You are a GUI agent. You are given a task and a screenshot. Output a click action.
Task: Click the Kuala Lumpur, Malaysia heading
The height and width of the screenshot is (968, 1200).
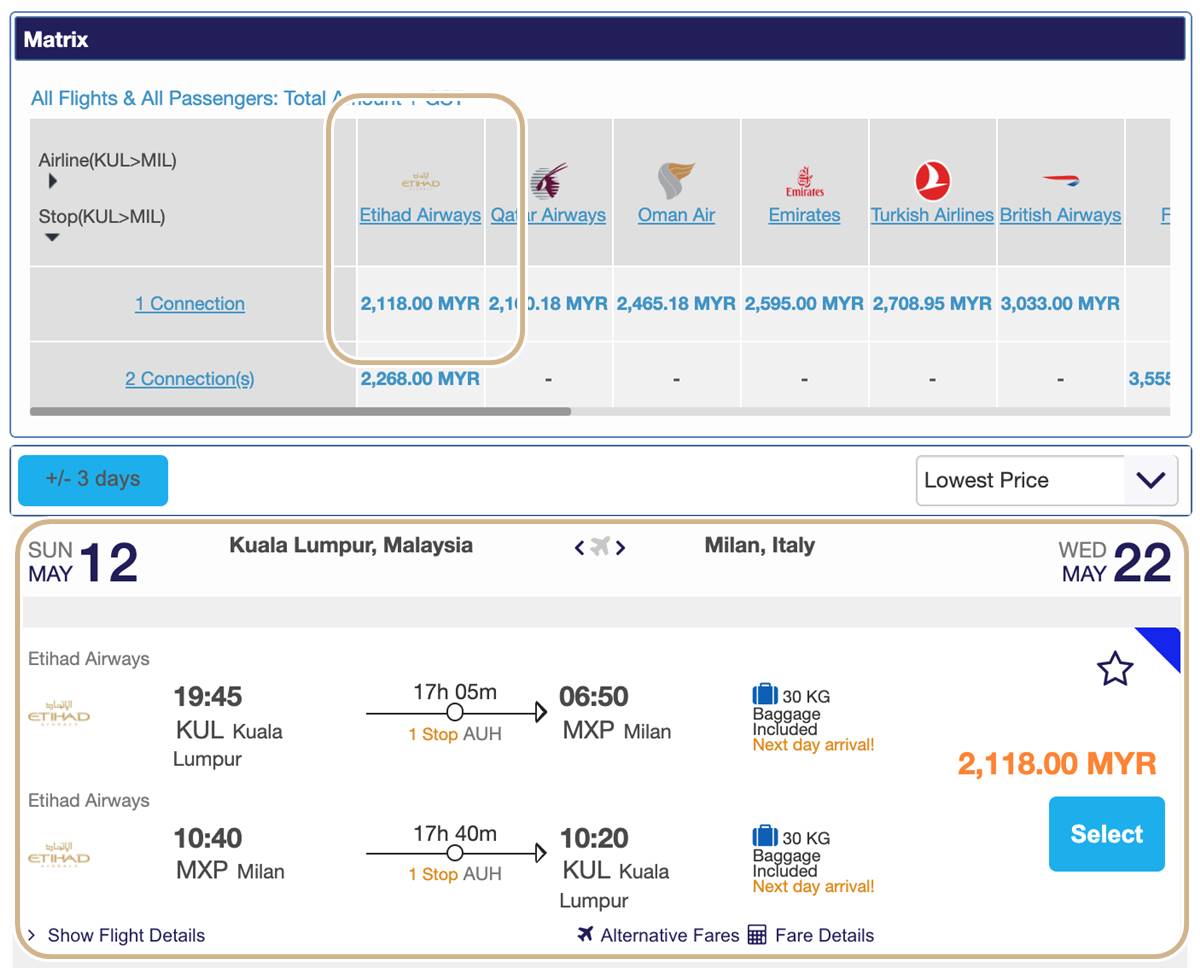point(351,546)
